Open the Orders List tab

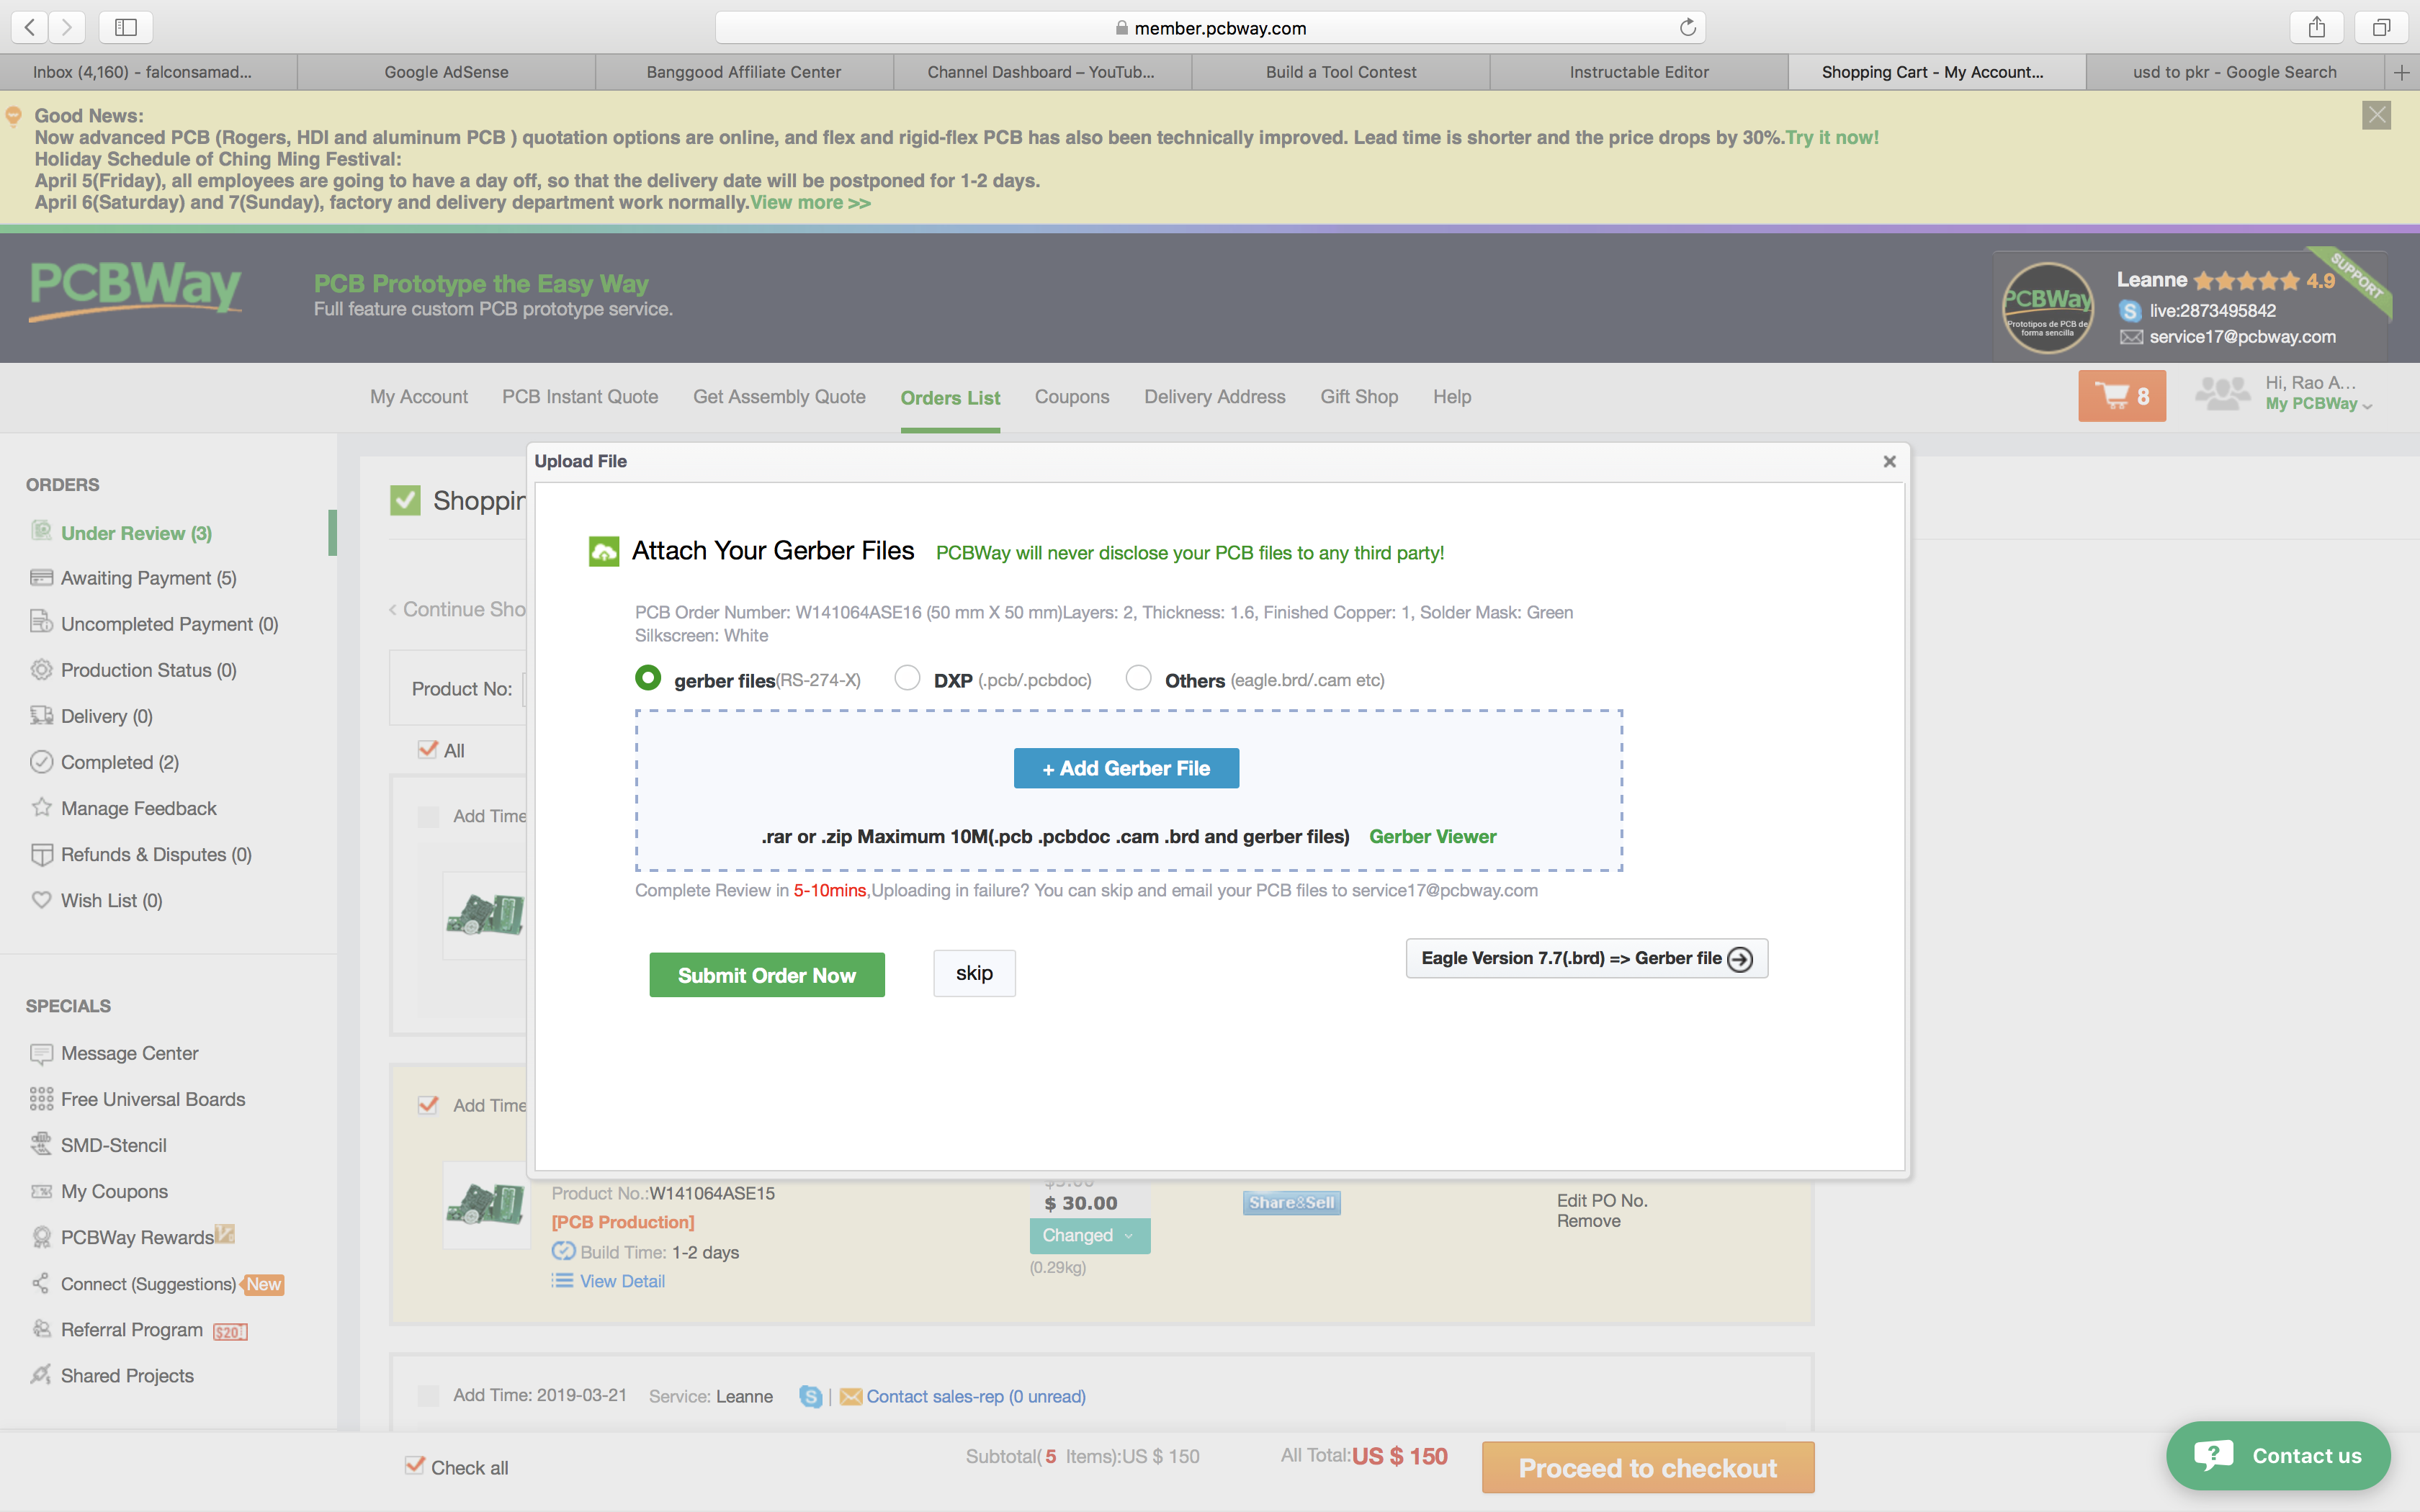[950, 398]
